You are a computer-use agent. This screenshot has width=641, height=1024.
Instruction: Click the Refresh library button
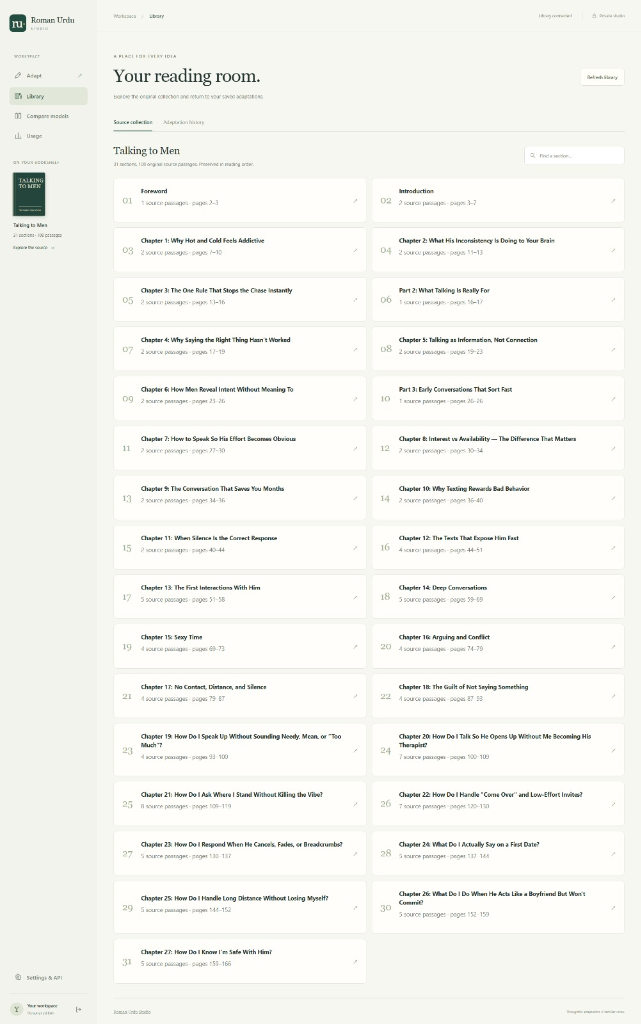pyautogui.click(x=602, y=77)
